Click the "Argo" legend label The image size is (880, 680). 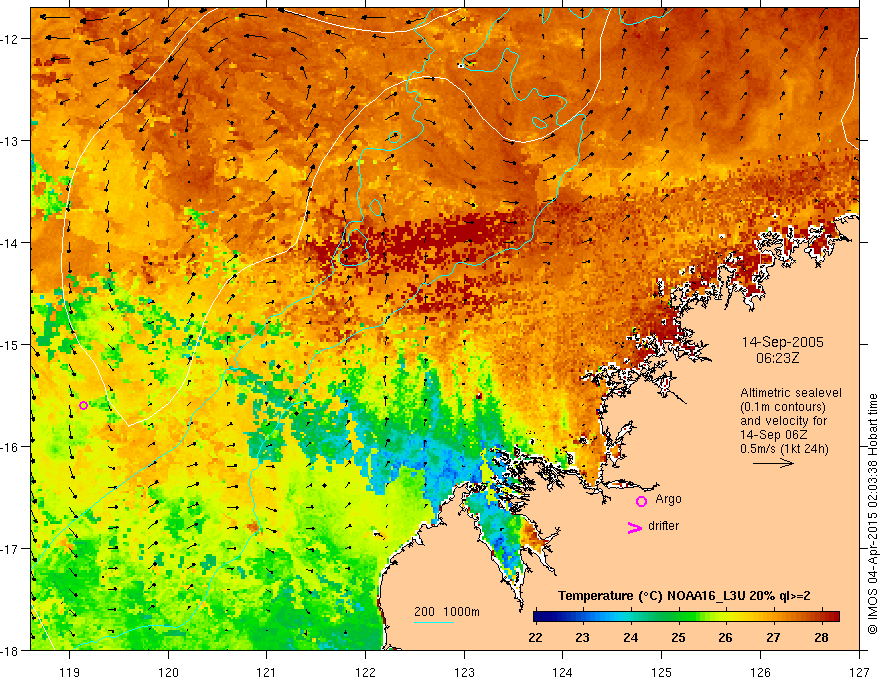[668, 499]
